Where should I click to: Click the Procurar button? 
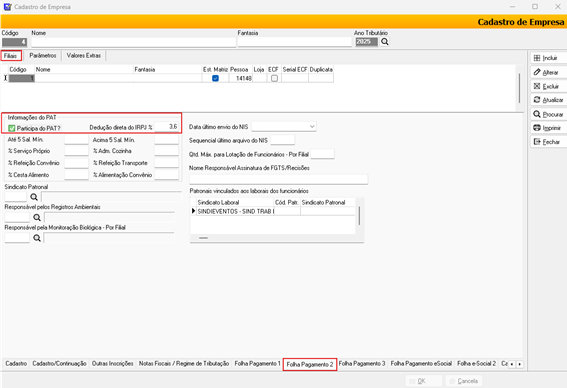coord(548,114)
